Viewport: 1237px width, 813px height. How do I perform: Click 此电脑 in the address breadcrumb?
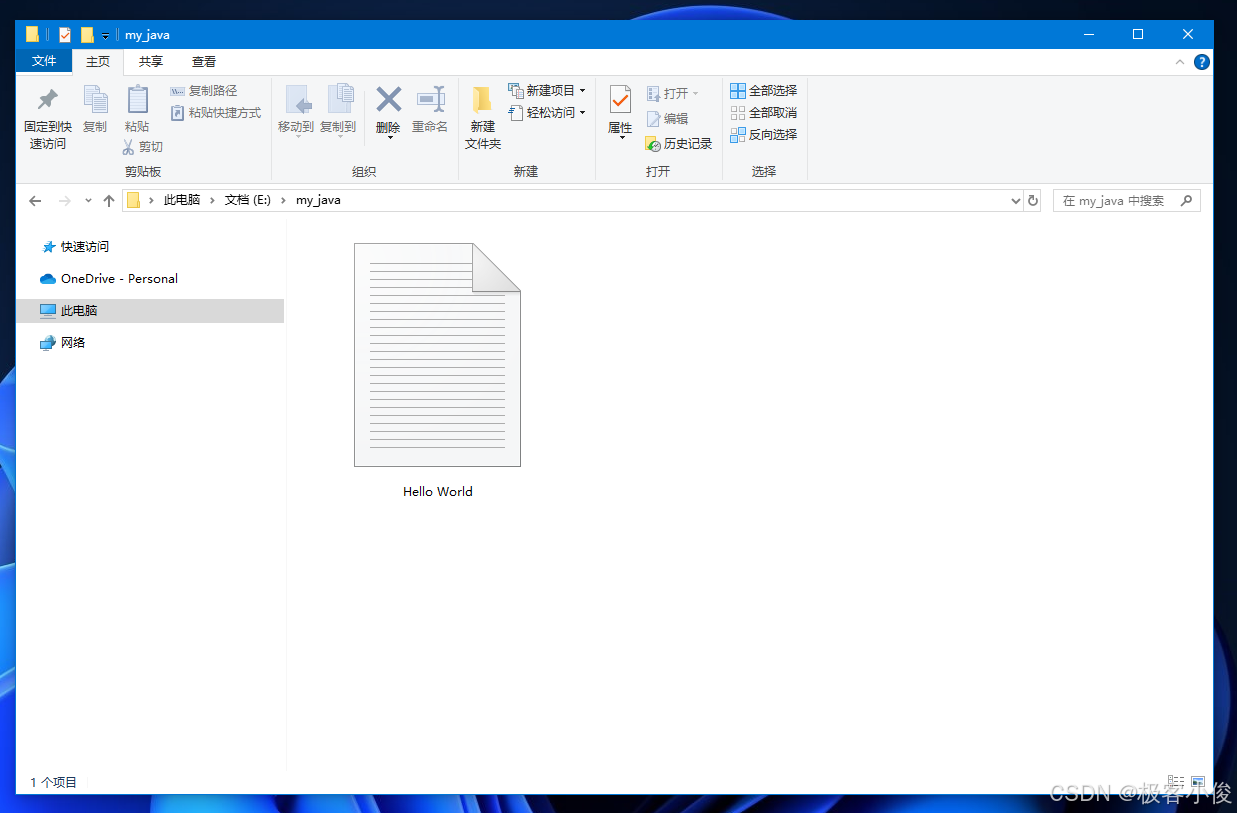182,200
